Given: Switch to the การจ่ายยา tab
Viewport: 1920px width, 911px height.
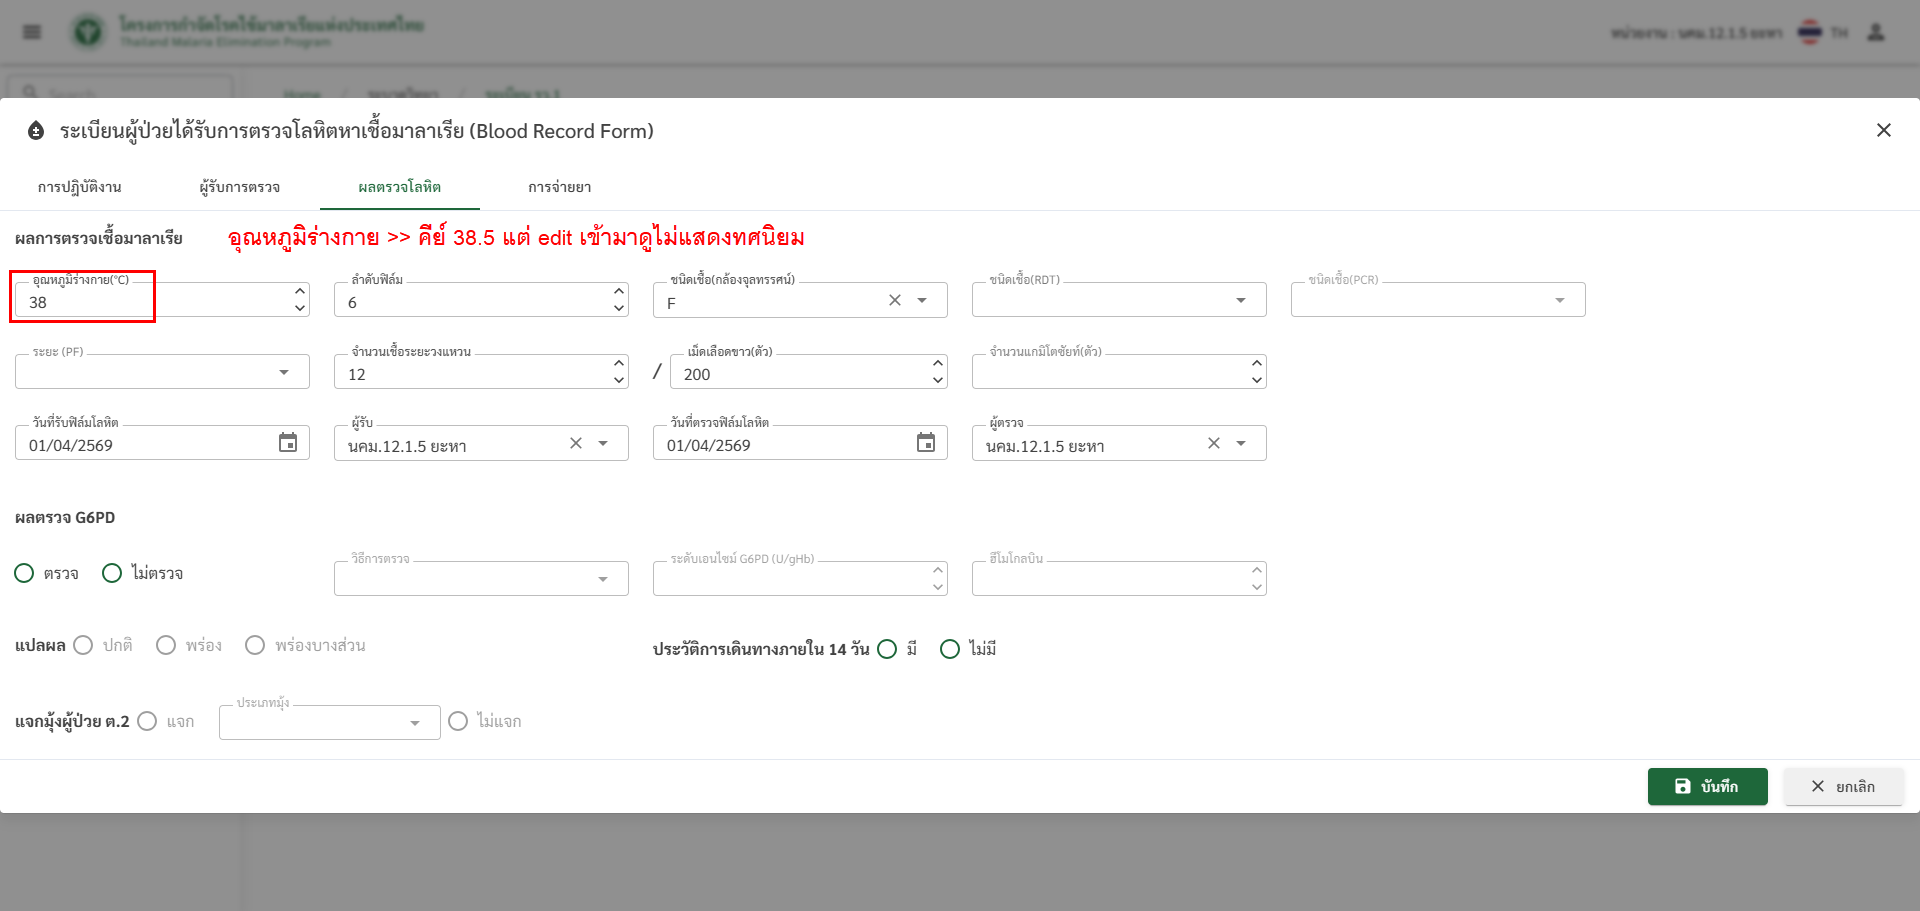Looking at the screenshot, I should (x=559, y=187).
